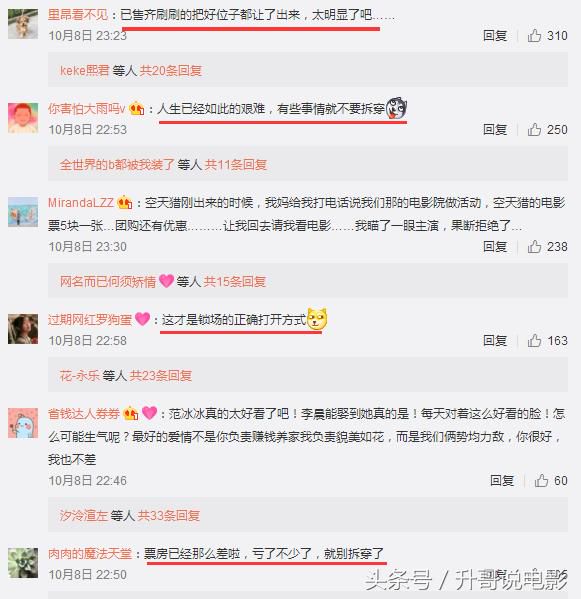This screenshot has width=581, height=599.
Task: Expand the 共11条回复 replies
Action: (x=236, y=165)
